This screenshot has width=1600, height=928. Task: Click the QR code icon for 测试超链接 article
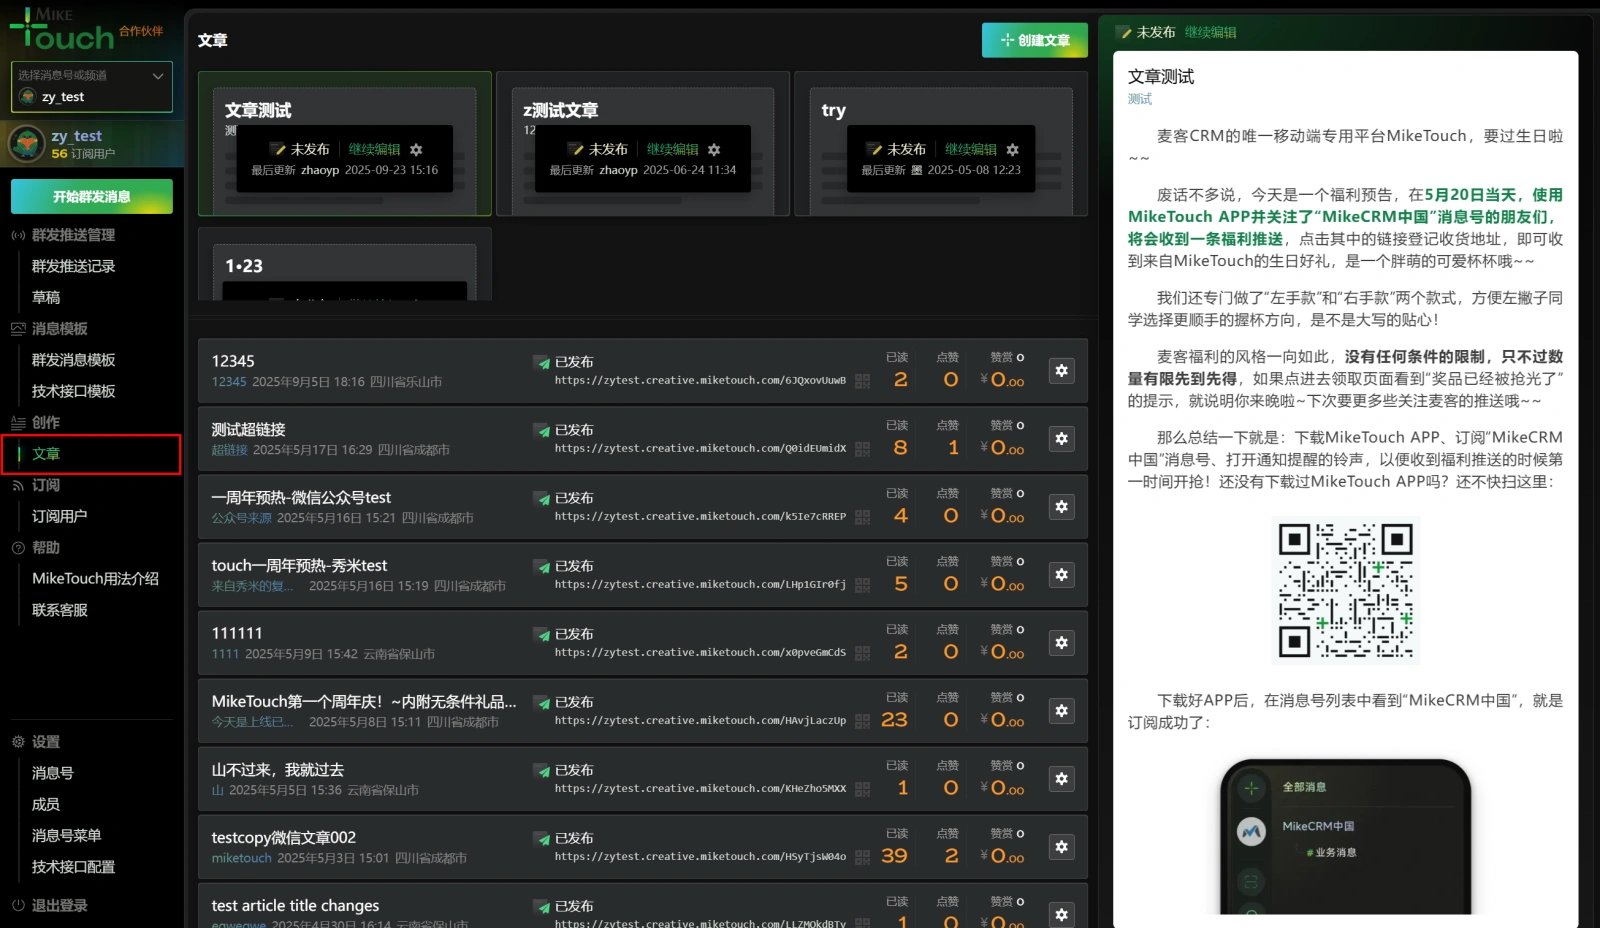click(x=862, y=449)
